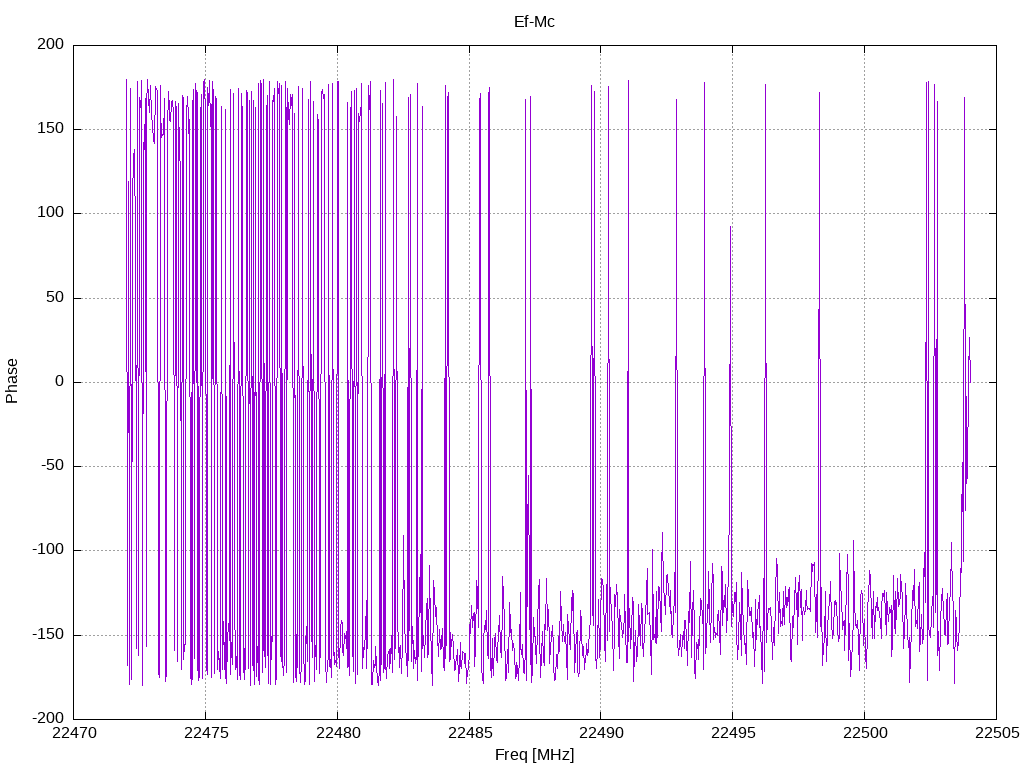The image size is (1024, 768).
Task: Click the "Freq [MHz]" x-axis label
Action: [x=534, y=755]
